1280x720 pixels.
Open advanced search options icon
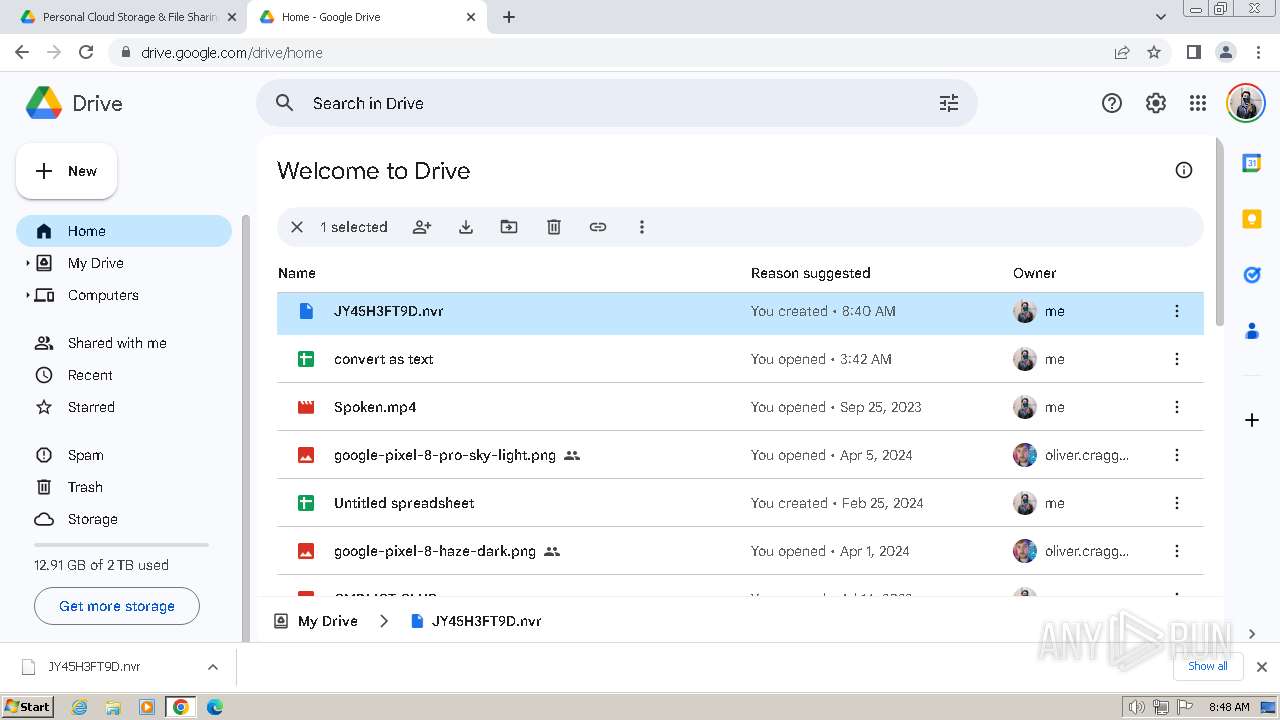pyautogui.click(x=949, y=103)
